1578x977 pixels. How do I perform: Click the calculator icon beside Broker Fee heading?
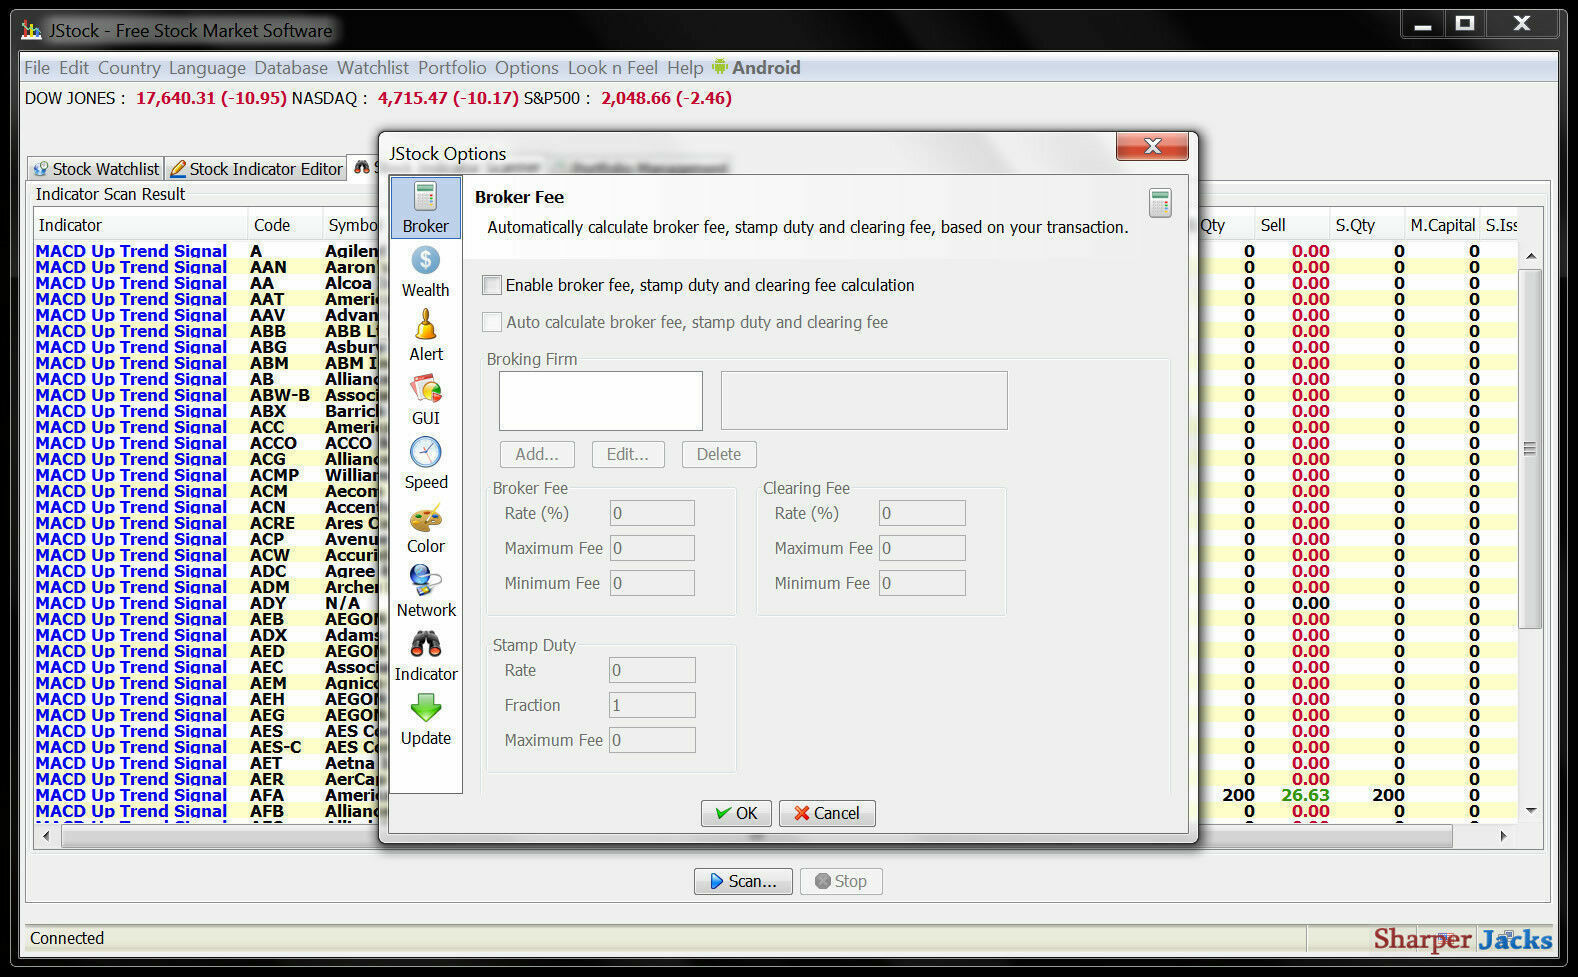[1160, 203]
